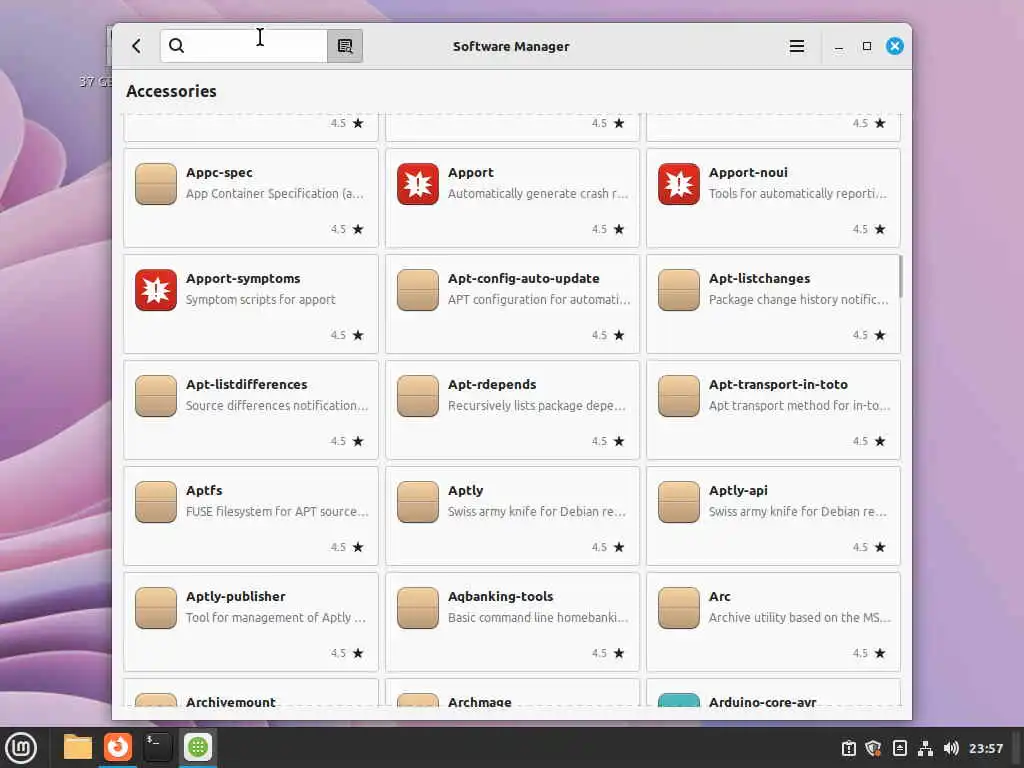Image resolution: width=1024 pixels, height=768 pixels.
Task: Click the Arc package icon
Action: click(x=679, y=607)
